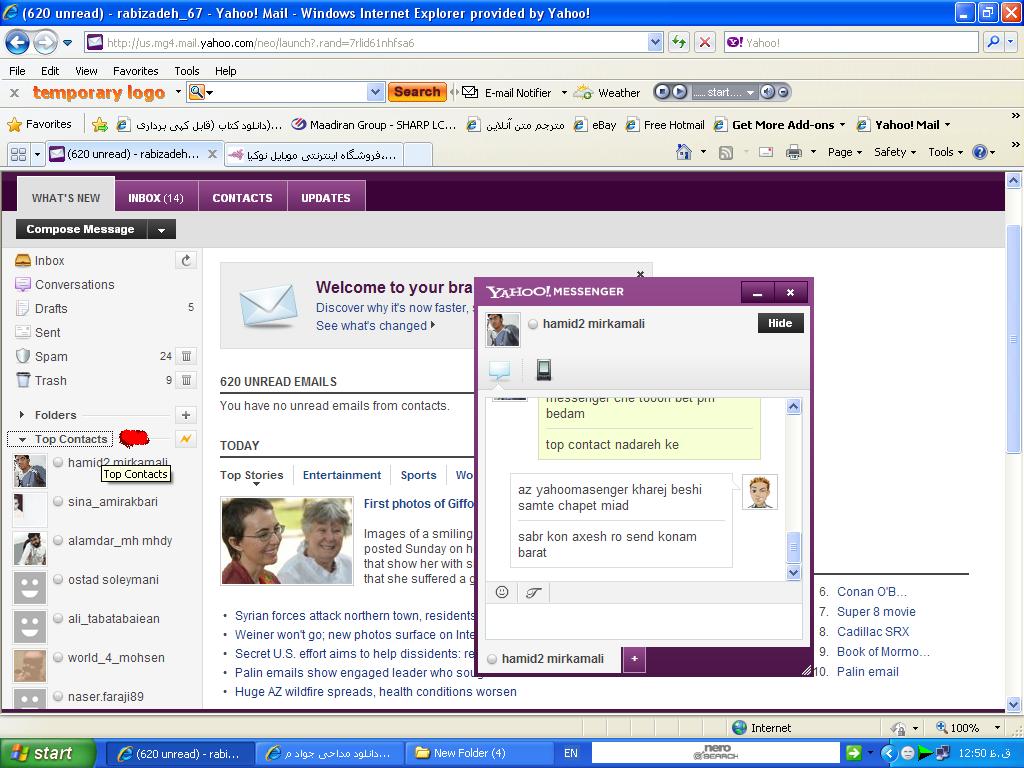This screenshot has width=1024, height=768.
Task: Click the lightning bolt icon beside Top Contacts
Action: click(x=186, y=439)
